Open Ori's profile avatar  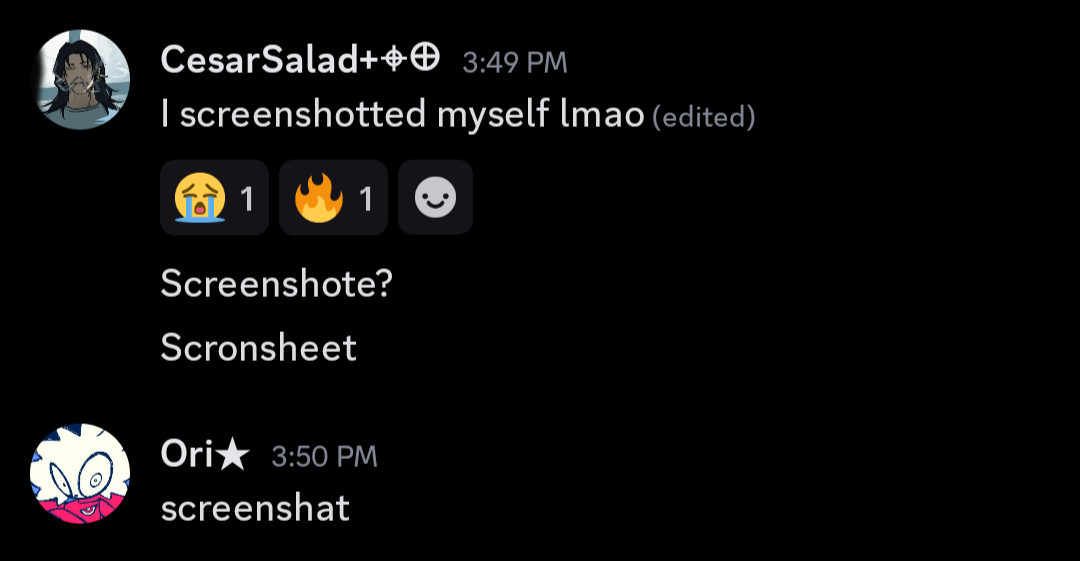pyautogui.click(x=80, y=474)
